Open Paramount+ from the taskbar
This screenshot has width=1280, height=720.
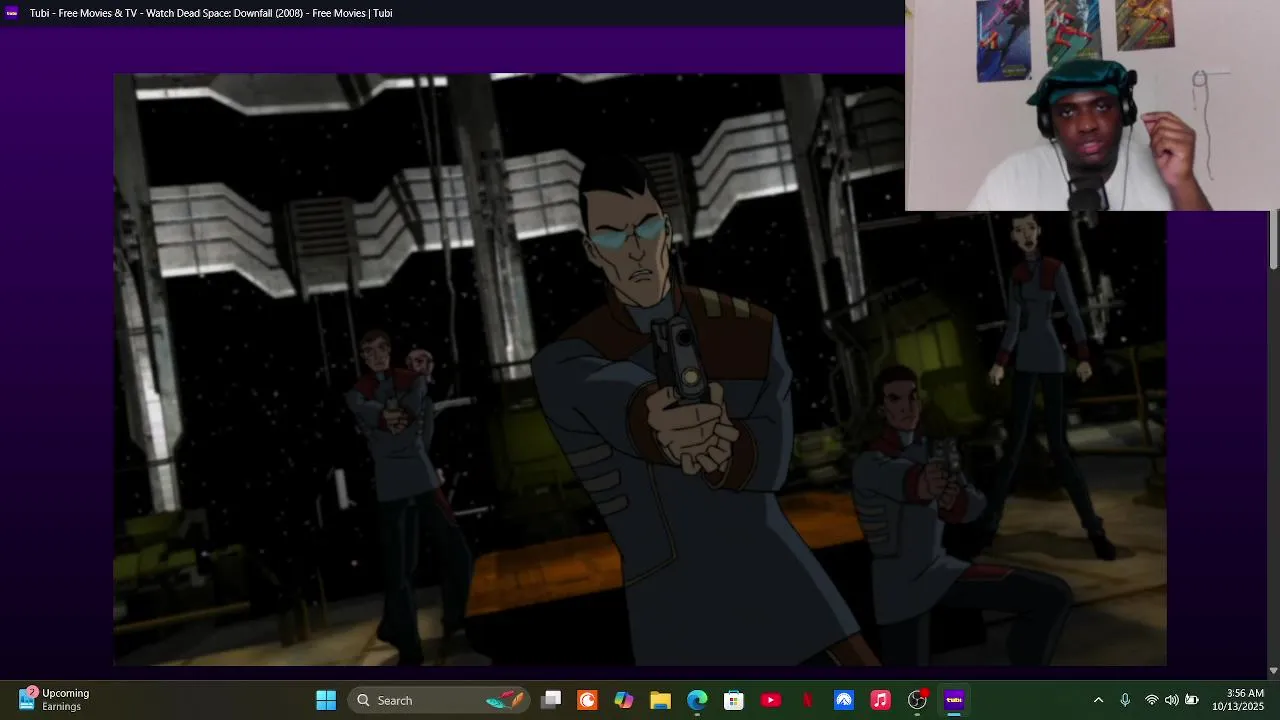coord(844,700)
